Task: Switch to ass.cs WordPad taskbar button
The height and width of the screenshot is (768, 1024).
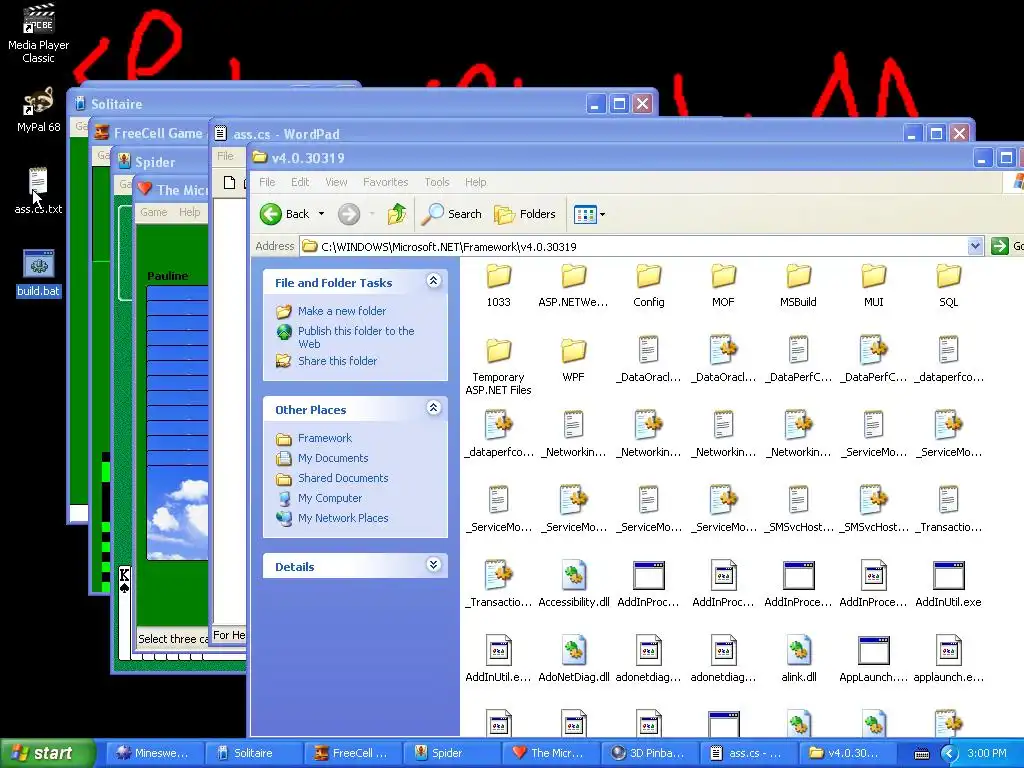Action: (x=748, y=753)
